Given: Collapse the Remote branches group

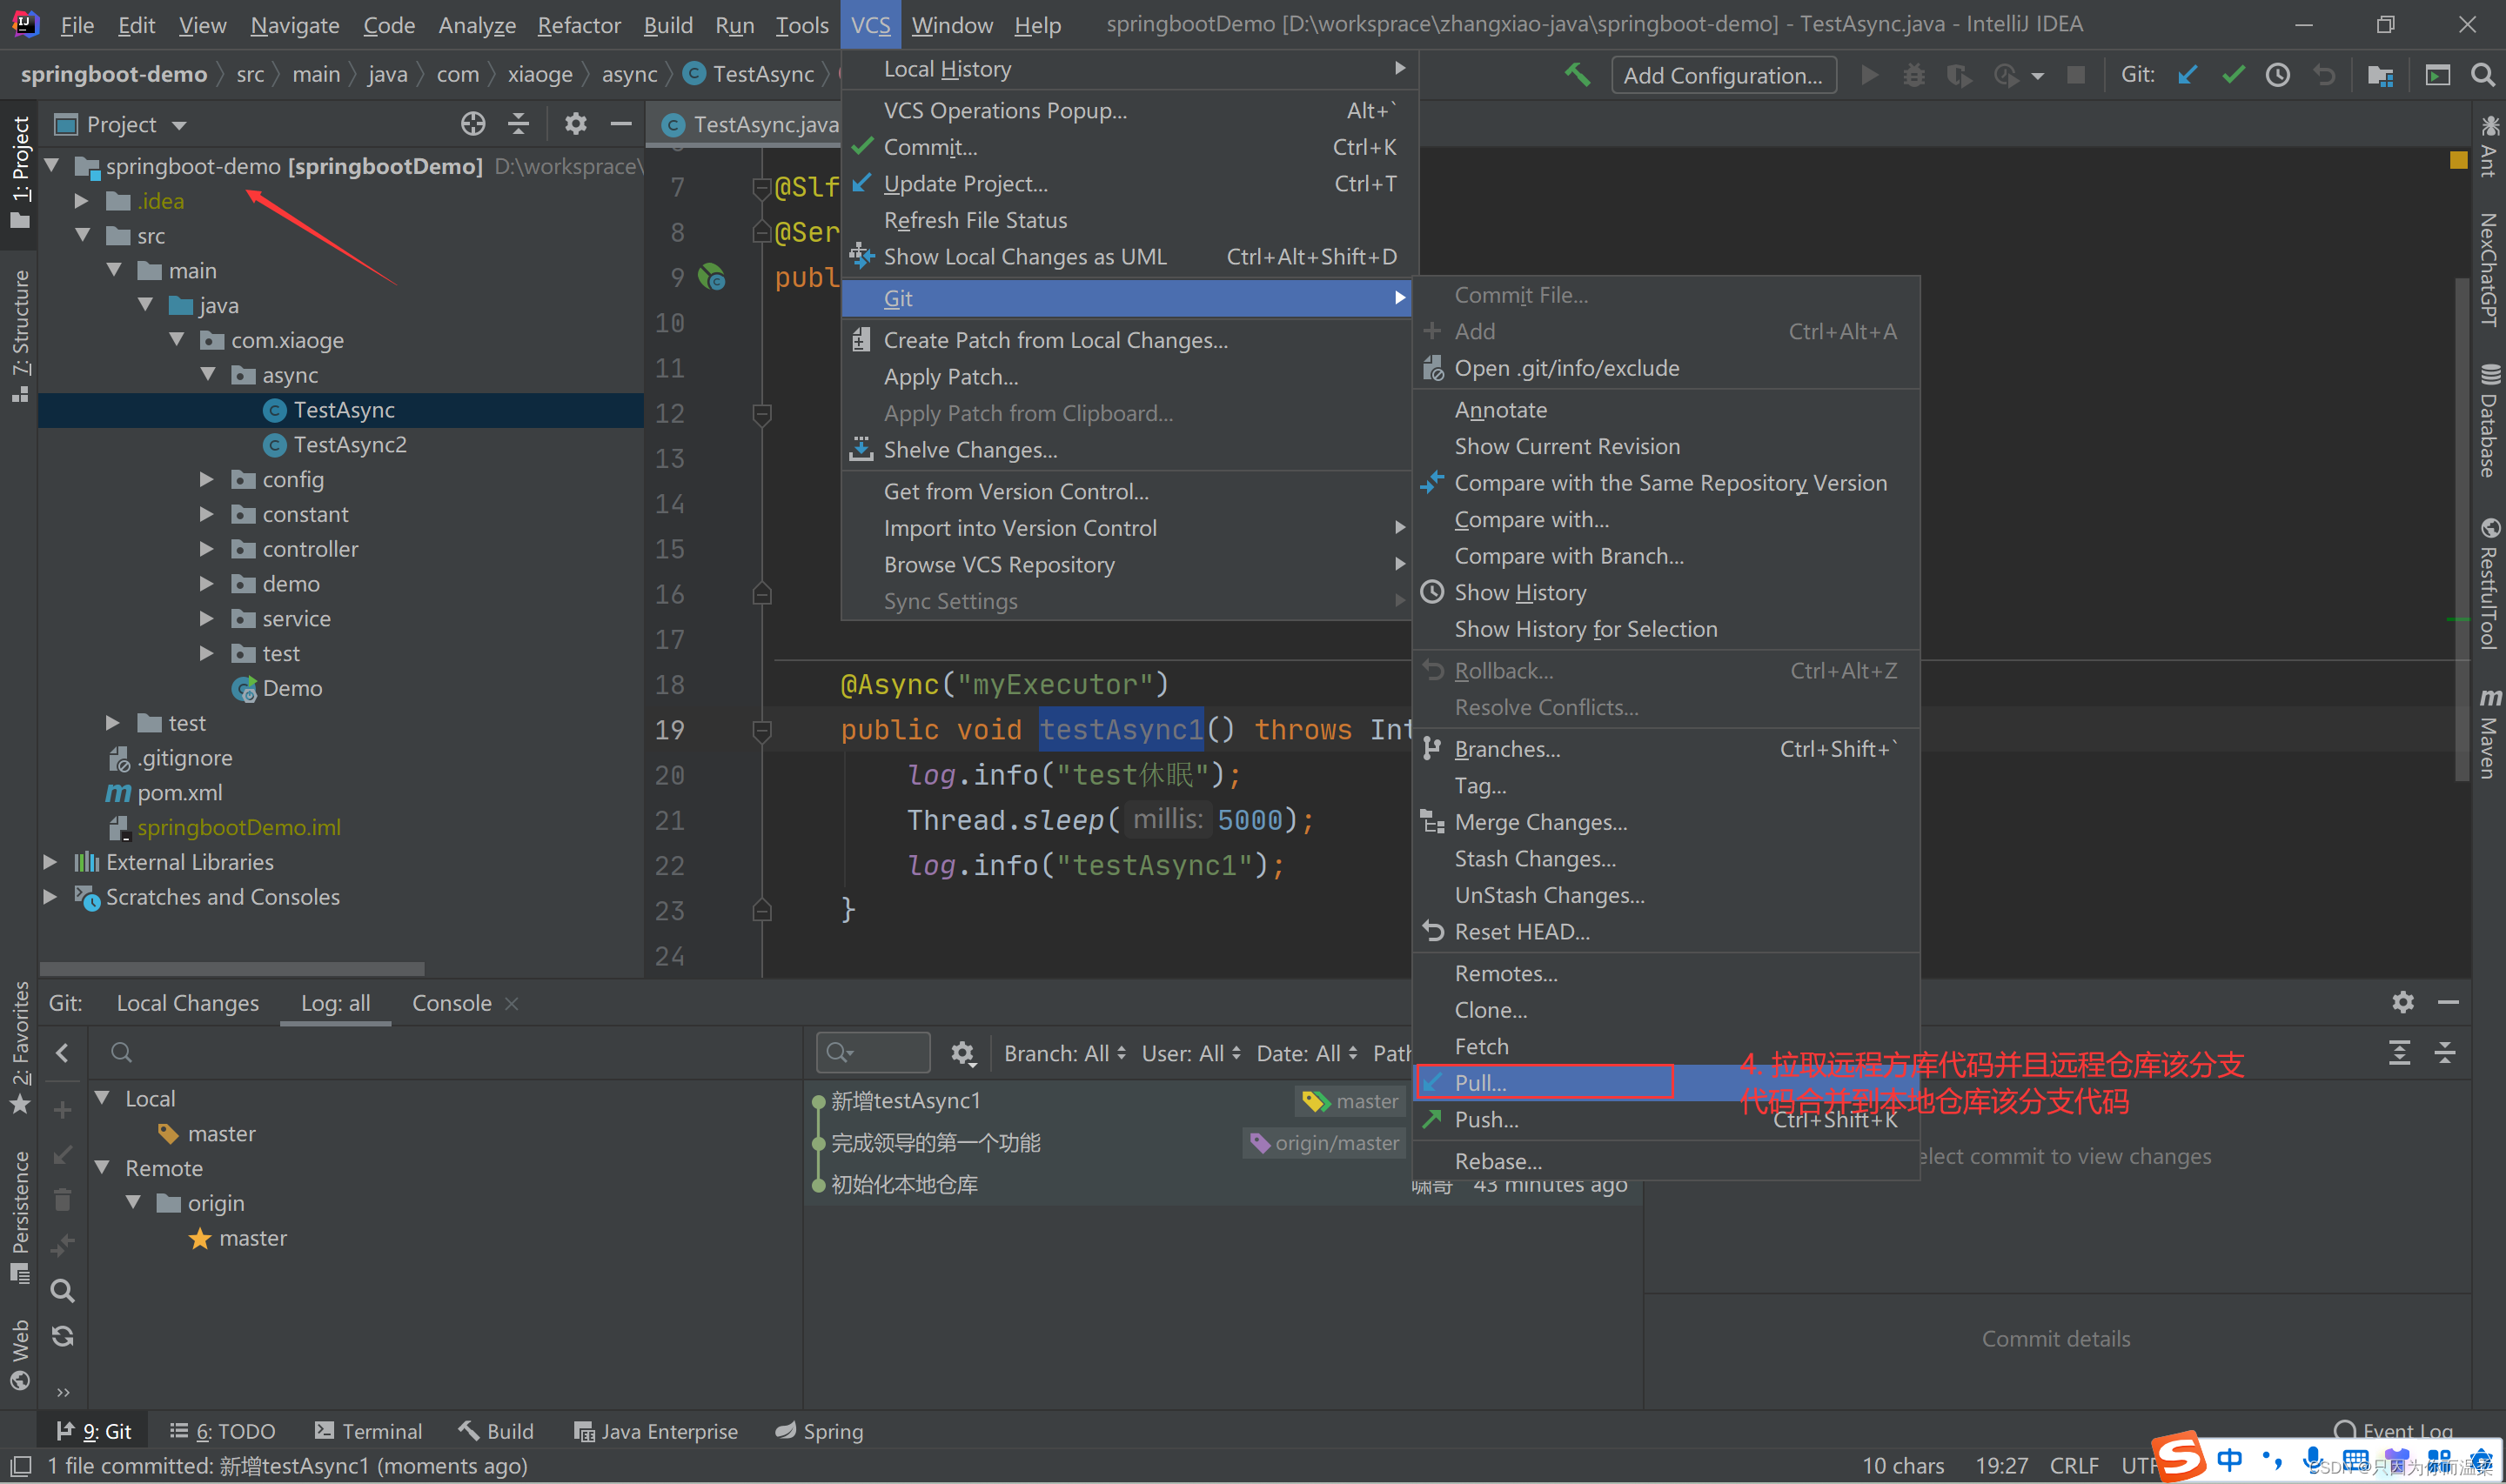Looking at the screenshot, I should pos(101,1168).
